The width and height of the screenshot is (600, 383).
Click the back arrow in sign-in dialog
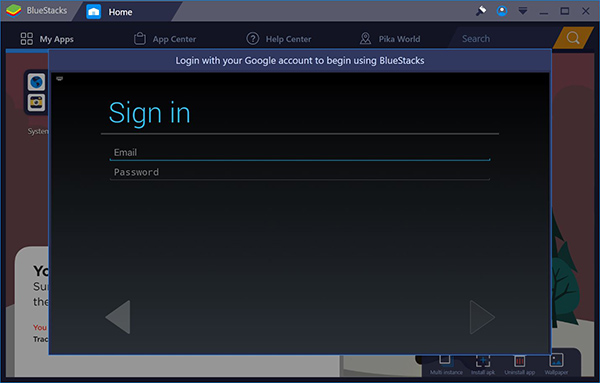[x=118, y=317]
